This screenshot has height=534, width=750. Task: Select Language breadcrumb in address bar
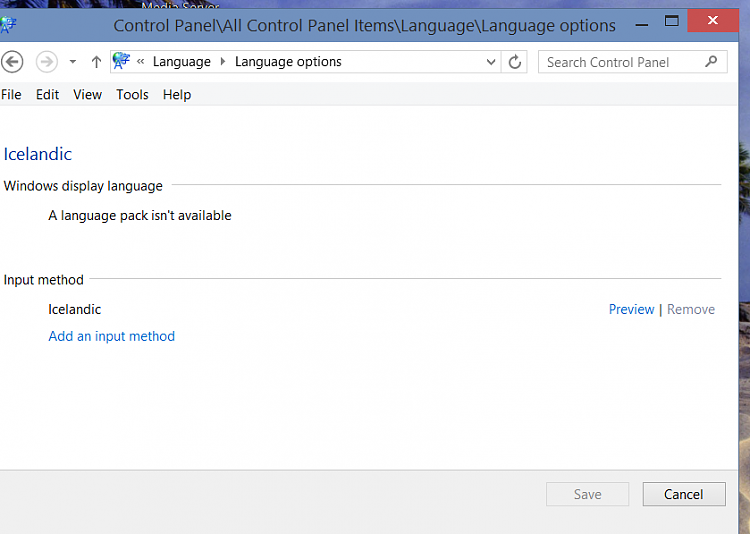point(182,62)
